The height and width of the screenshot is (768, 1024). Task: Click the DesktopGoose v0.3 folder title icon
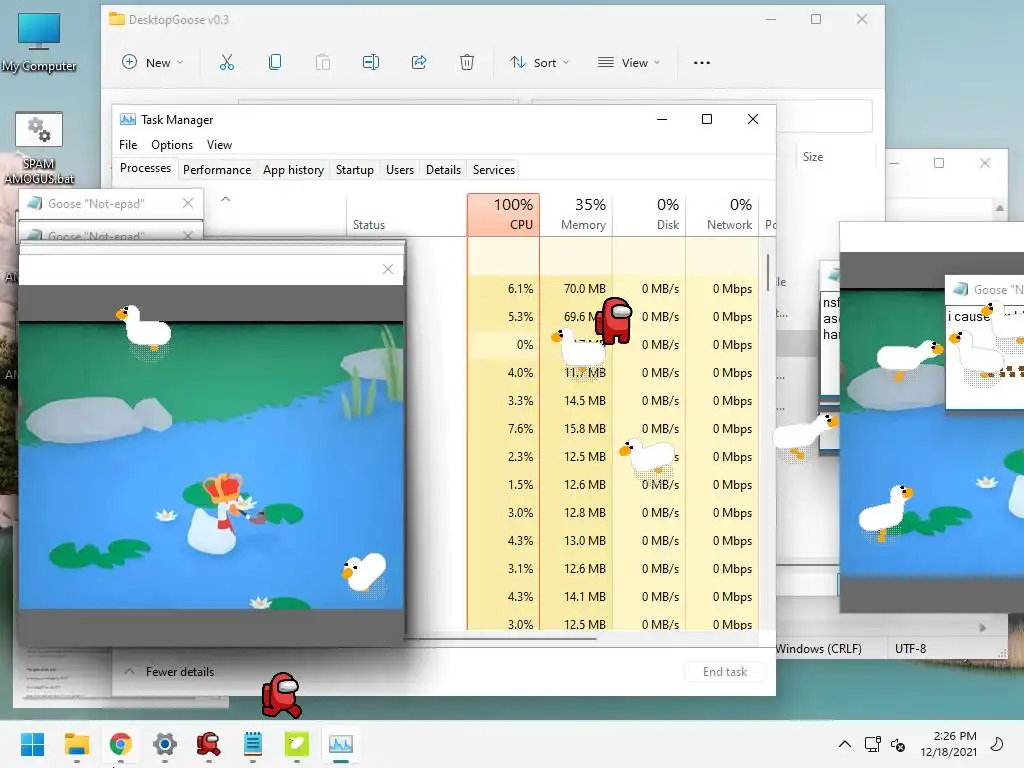[117, 19]
